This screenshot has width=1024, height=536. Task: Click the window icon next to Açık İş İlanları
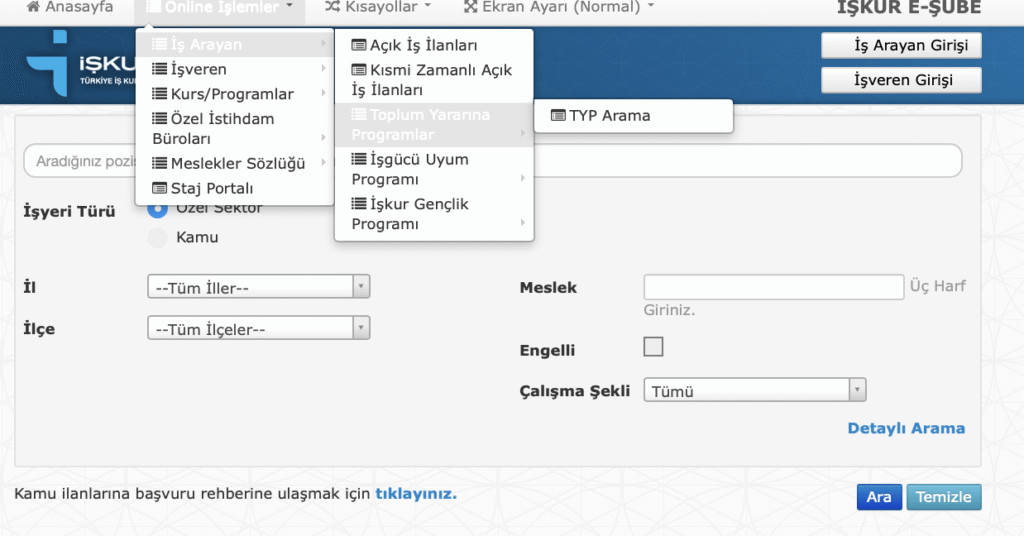tap(359, 45)
